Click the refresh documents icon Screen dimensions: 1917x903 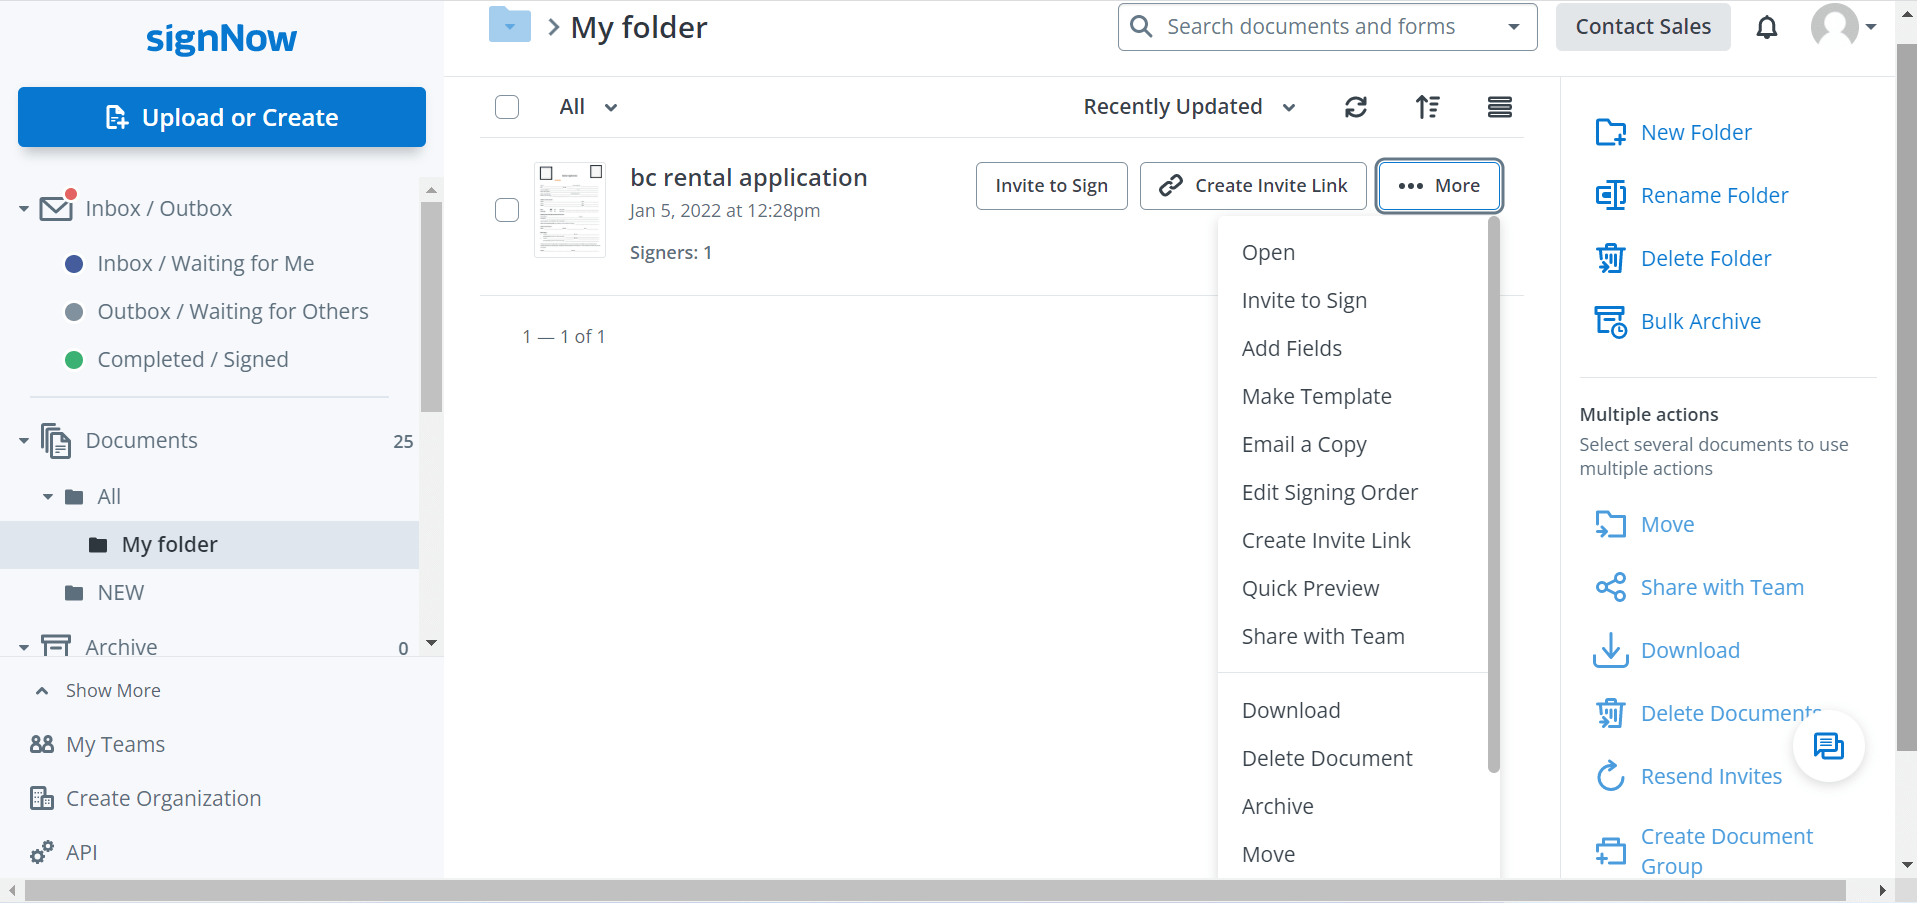1356,107
